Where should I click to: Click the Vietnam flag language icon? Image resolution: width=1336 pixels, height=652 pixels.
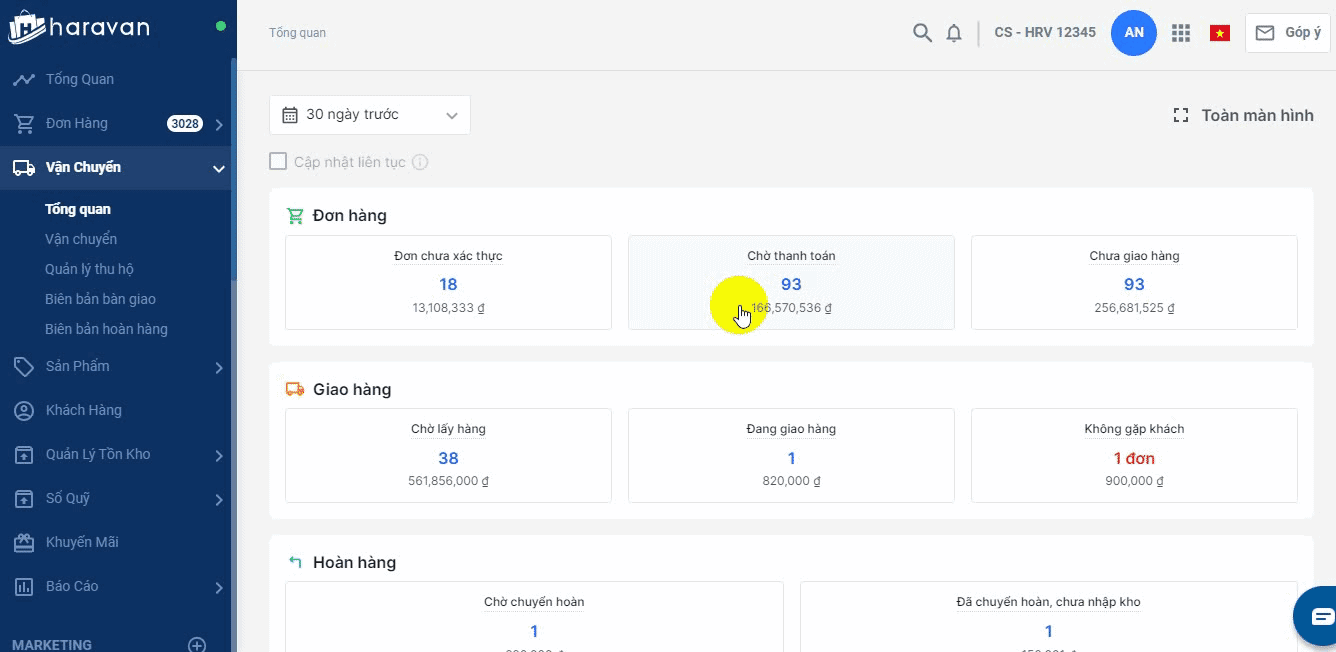point(1219,33)
